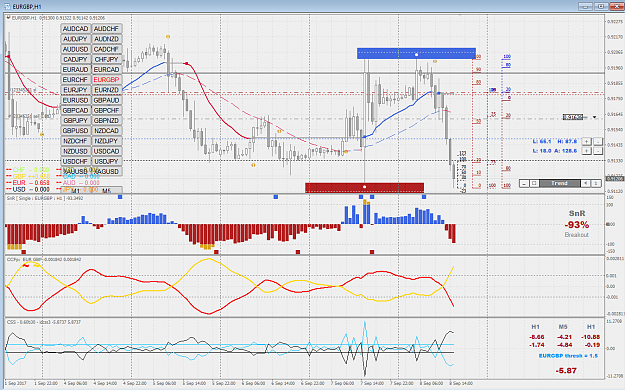Minimize the Trend panel with dash icon

click(x=524, y=183)
